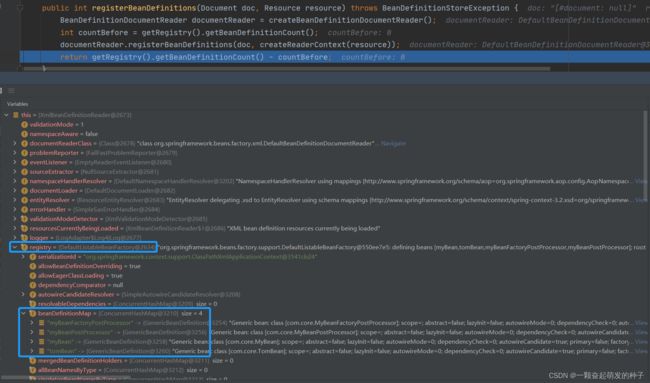Click the dependencyComparator field icon
Viewport: 650px width, 383px height.
point(33,285)
